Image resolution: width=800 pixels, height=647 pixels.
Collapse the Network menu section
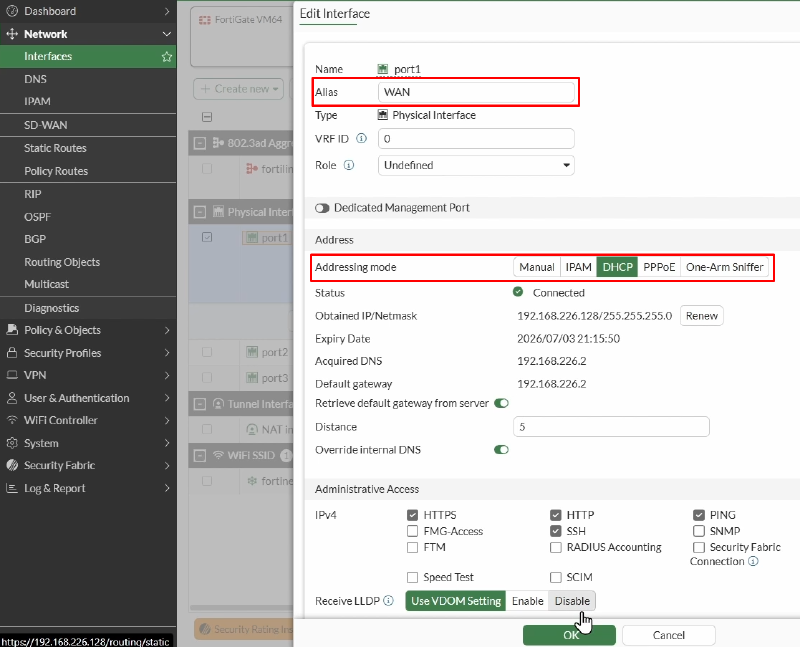pyautogui.click(x=166, y=34)
